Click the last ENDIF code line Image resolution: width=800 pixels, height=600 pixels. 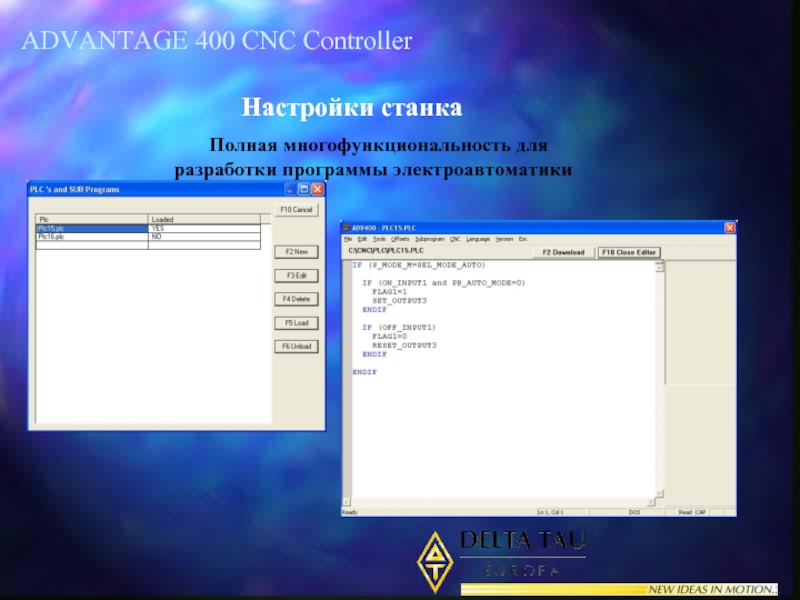click(365, 372)
